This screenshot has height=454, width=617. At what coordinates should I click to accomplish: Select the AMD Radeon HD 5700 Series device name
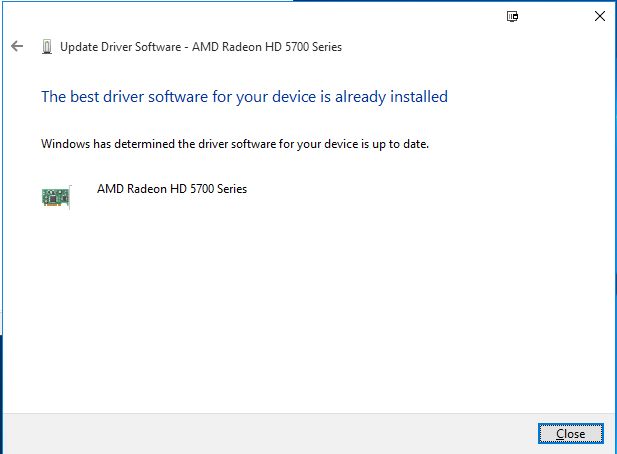[x=172, y=189]
